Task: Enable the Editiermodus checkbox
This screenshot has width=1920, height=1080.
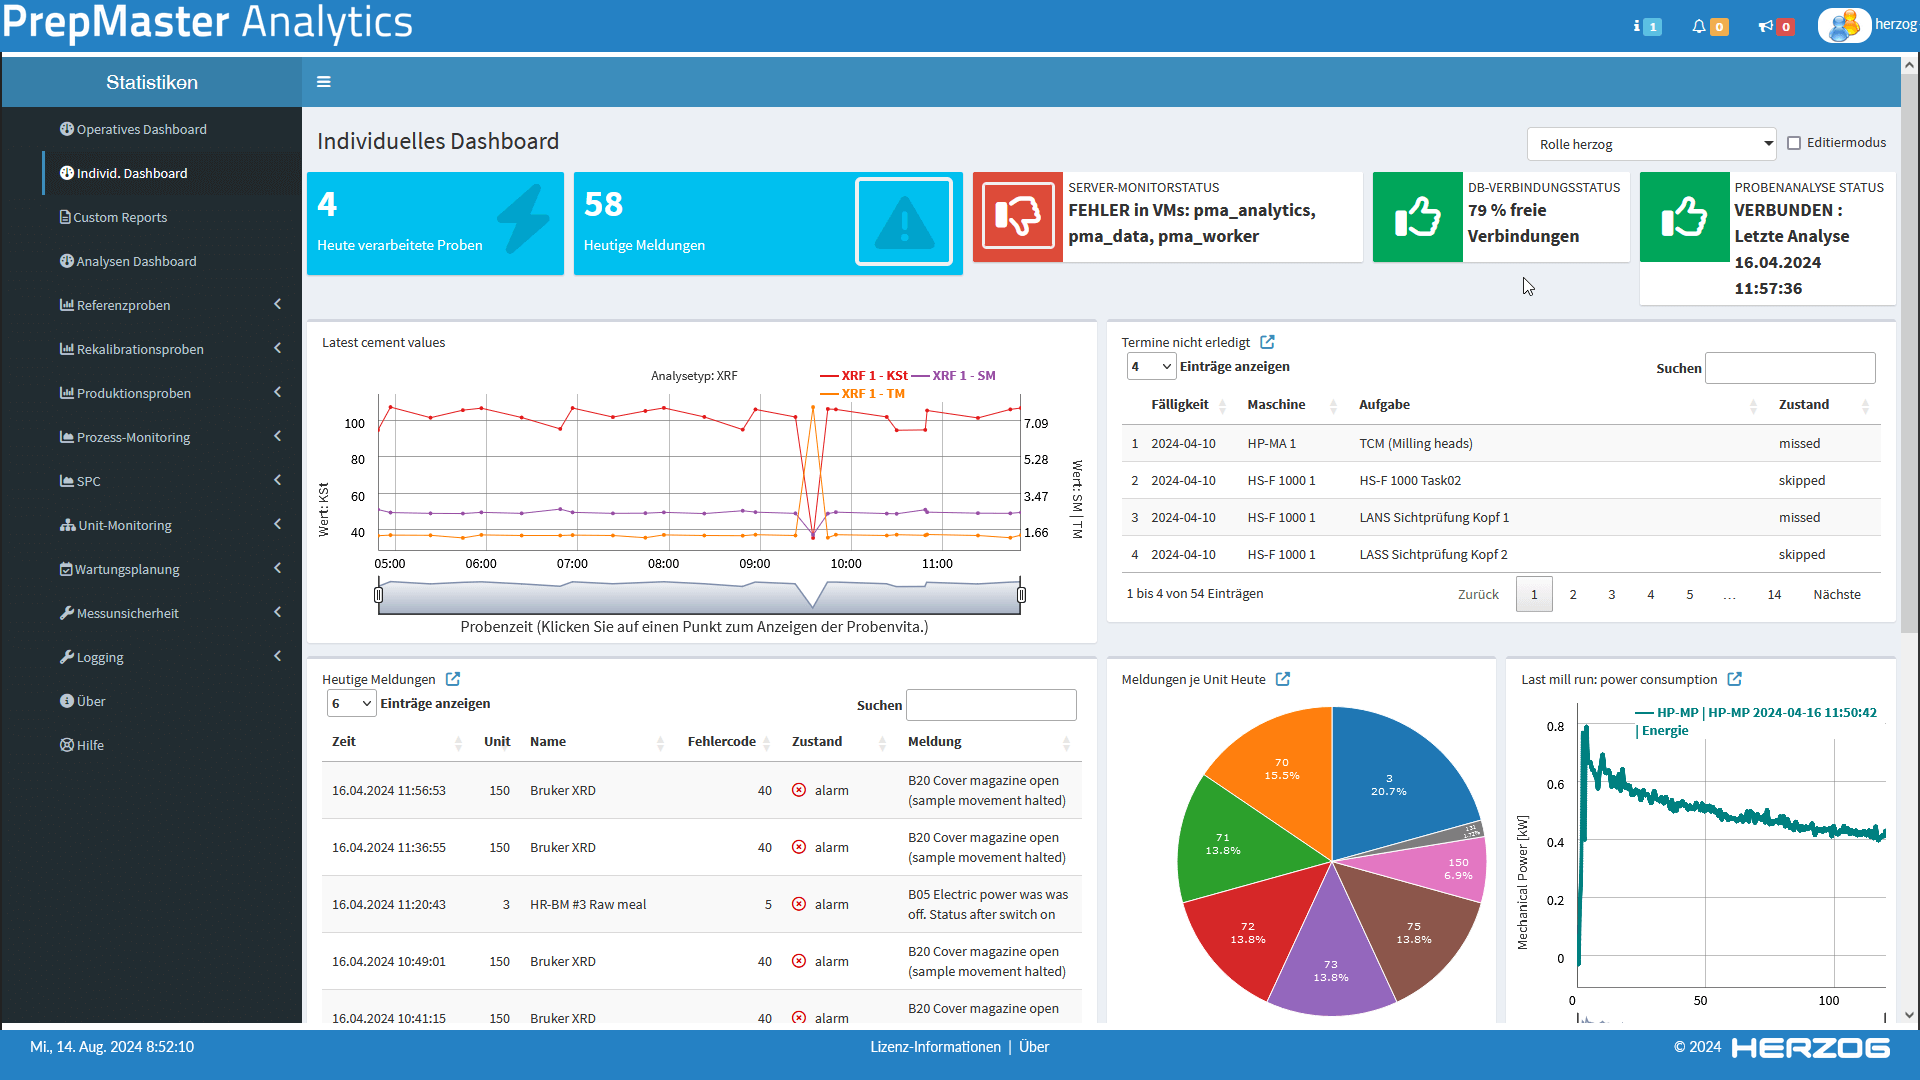Action: pyautogui.click(x=1794, y=143)
